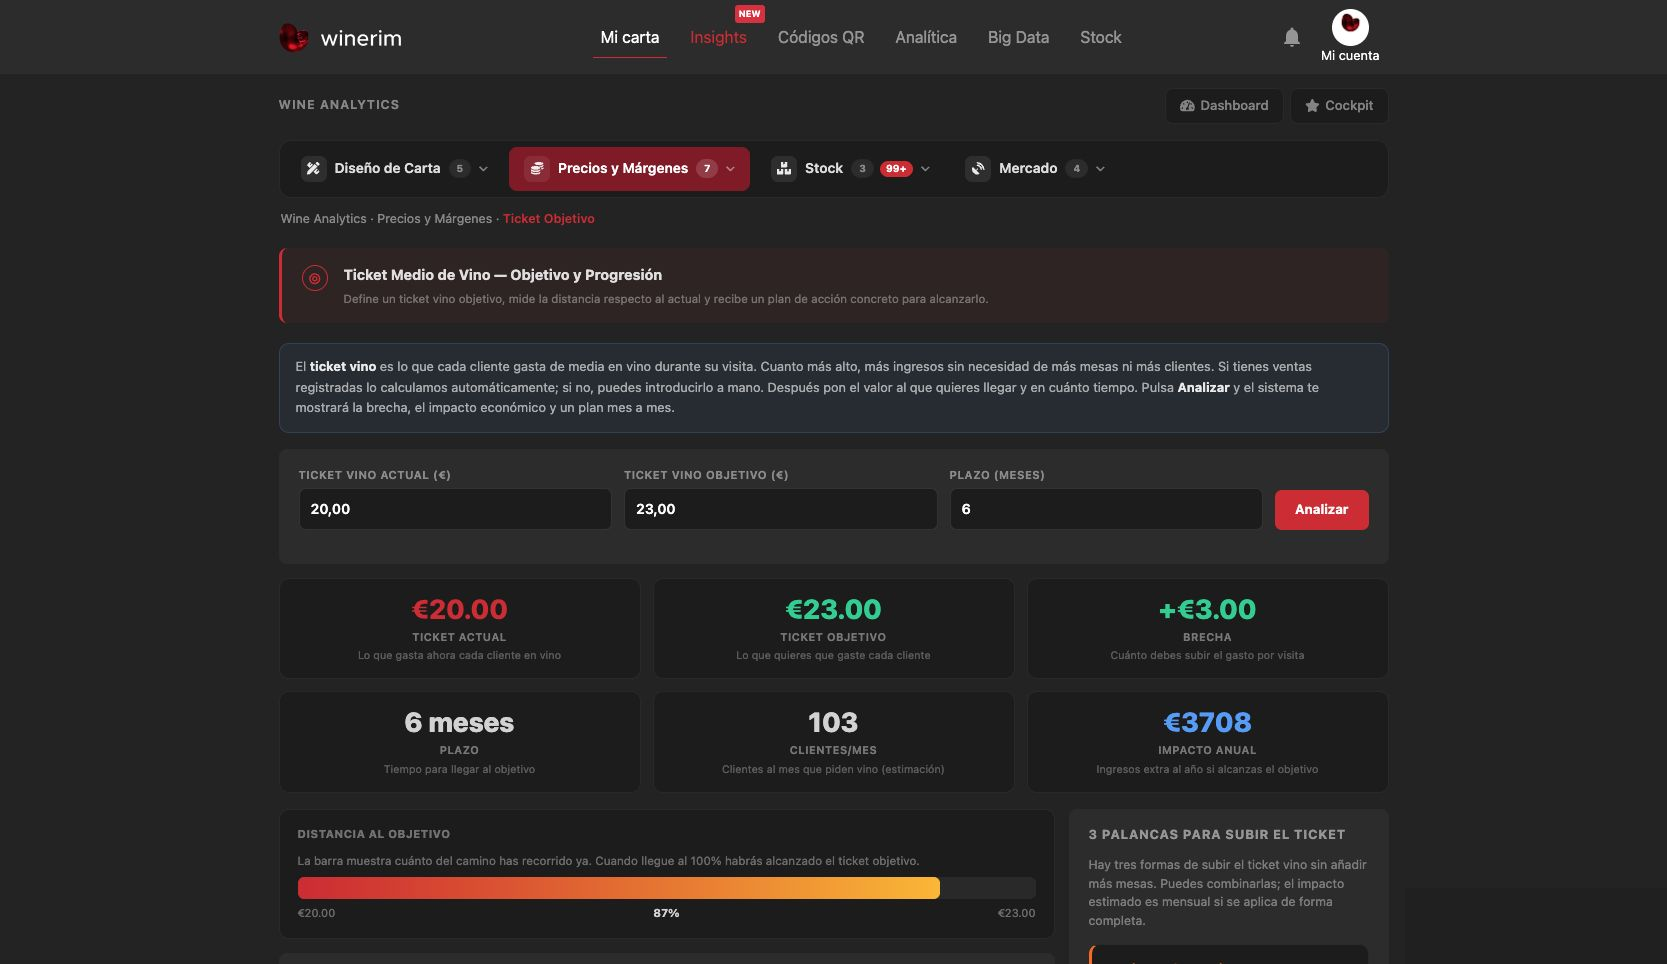
Task: Click the winerim logo icon
Action: pyautogui.click(x=293, y=38)
